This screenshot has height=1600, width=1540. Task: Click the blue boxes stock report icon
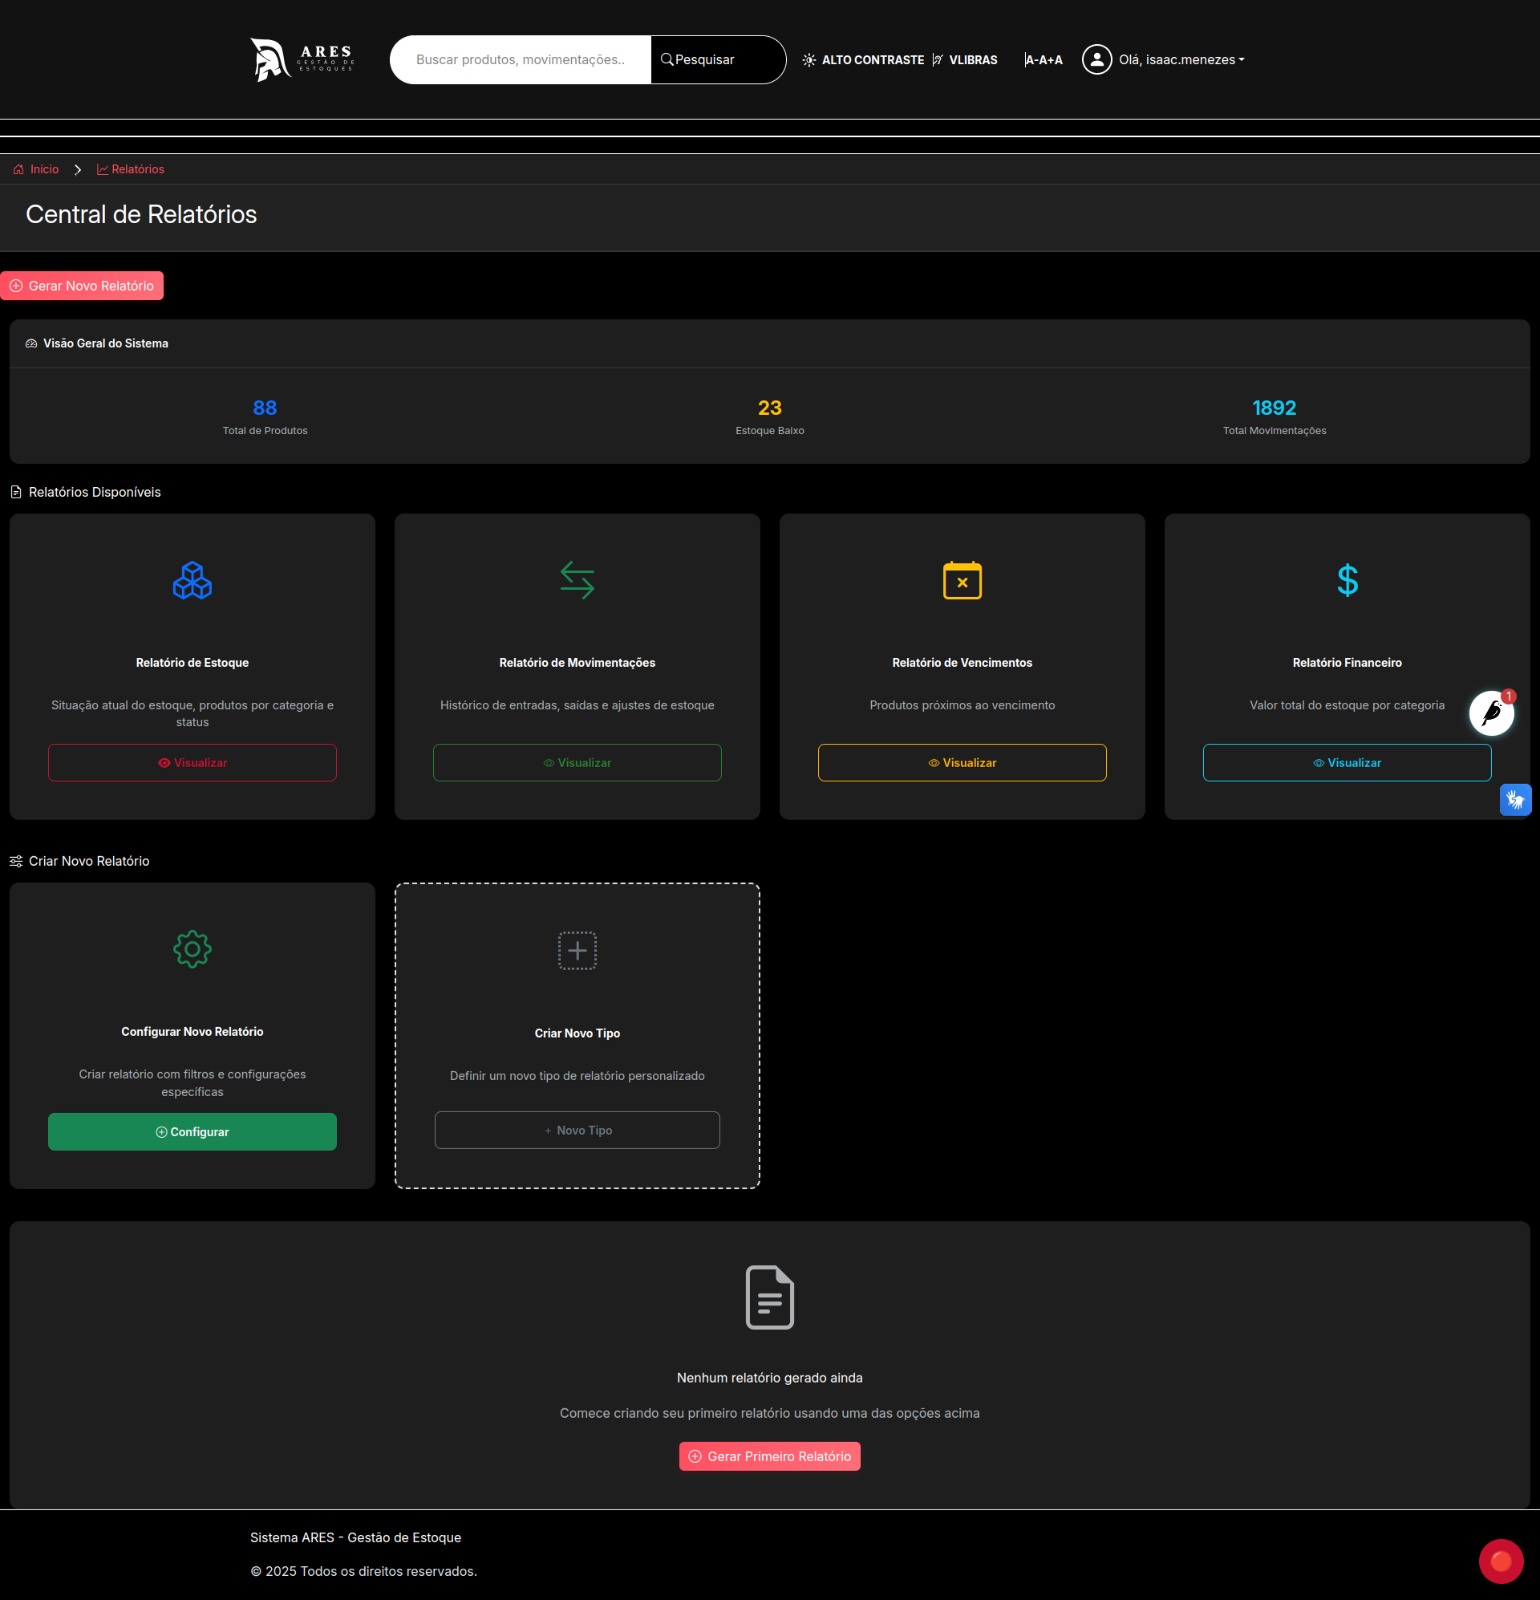(192, 580)
